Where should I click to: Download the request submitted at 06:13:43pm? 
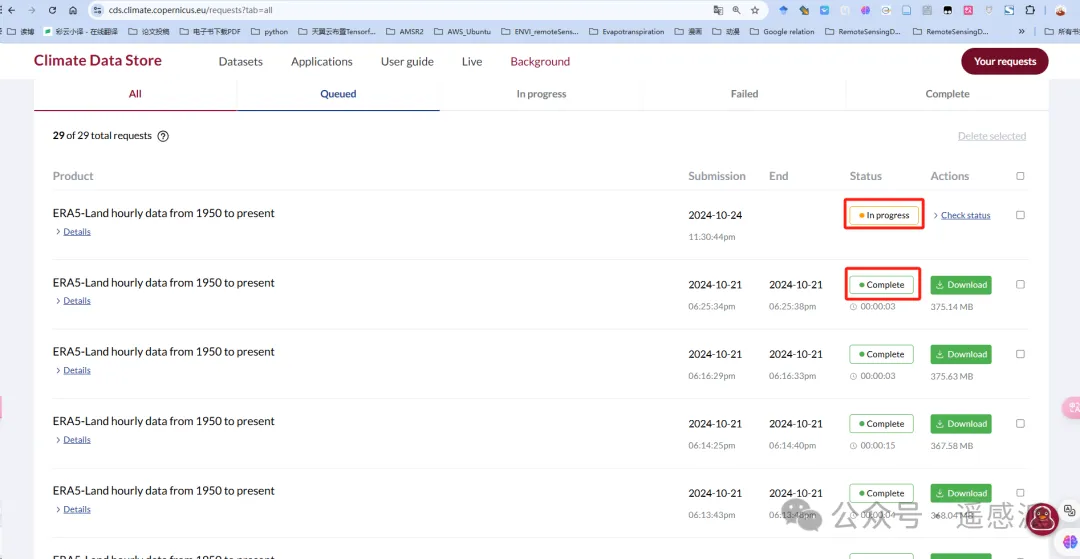click(x=961, y=494)
